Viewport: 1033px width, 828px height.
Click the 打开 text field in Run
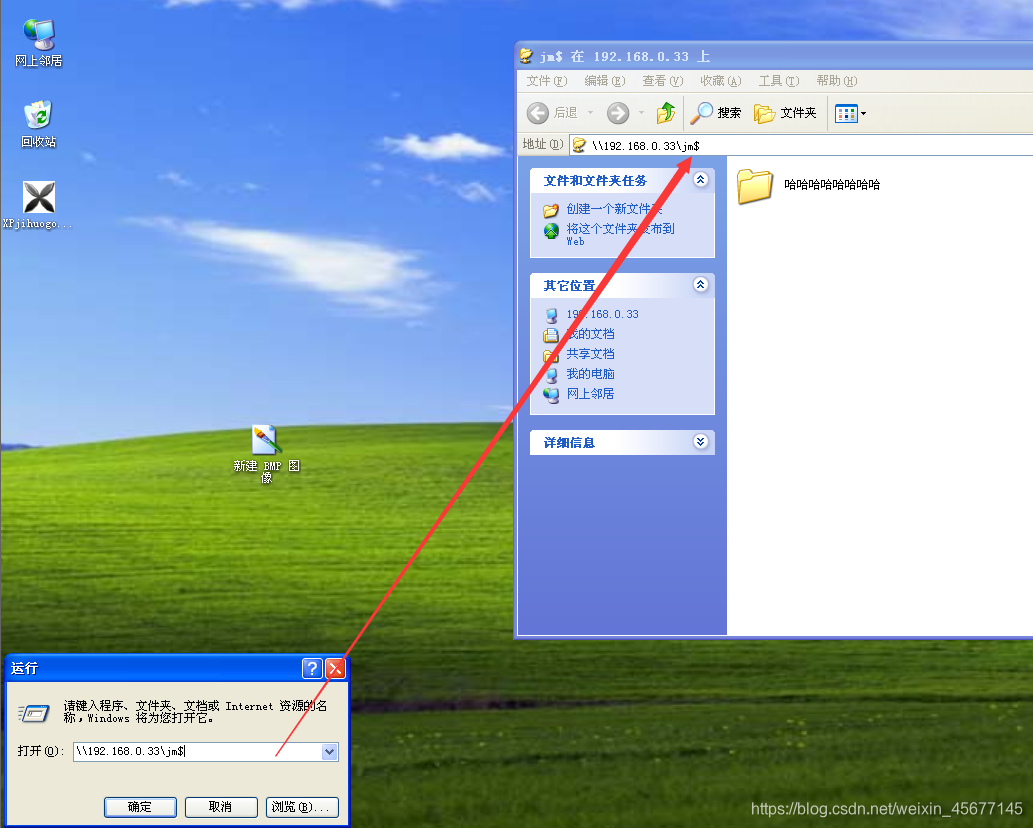click(x=198, y=751)
